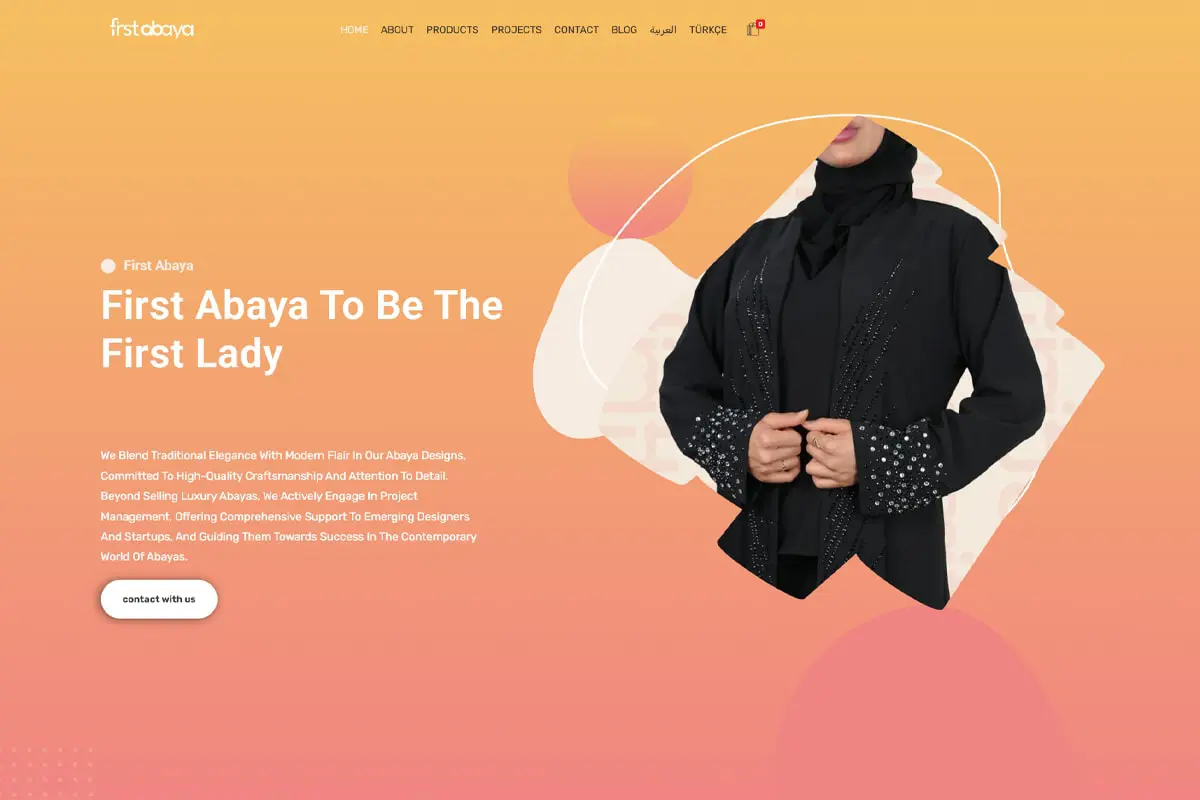Click the black abaya model image
1200x800 pixels.
[x=850, y=360]
